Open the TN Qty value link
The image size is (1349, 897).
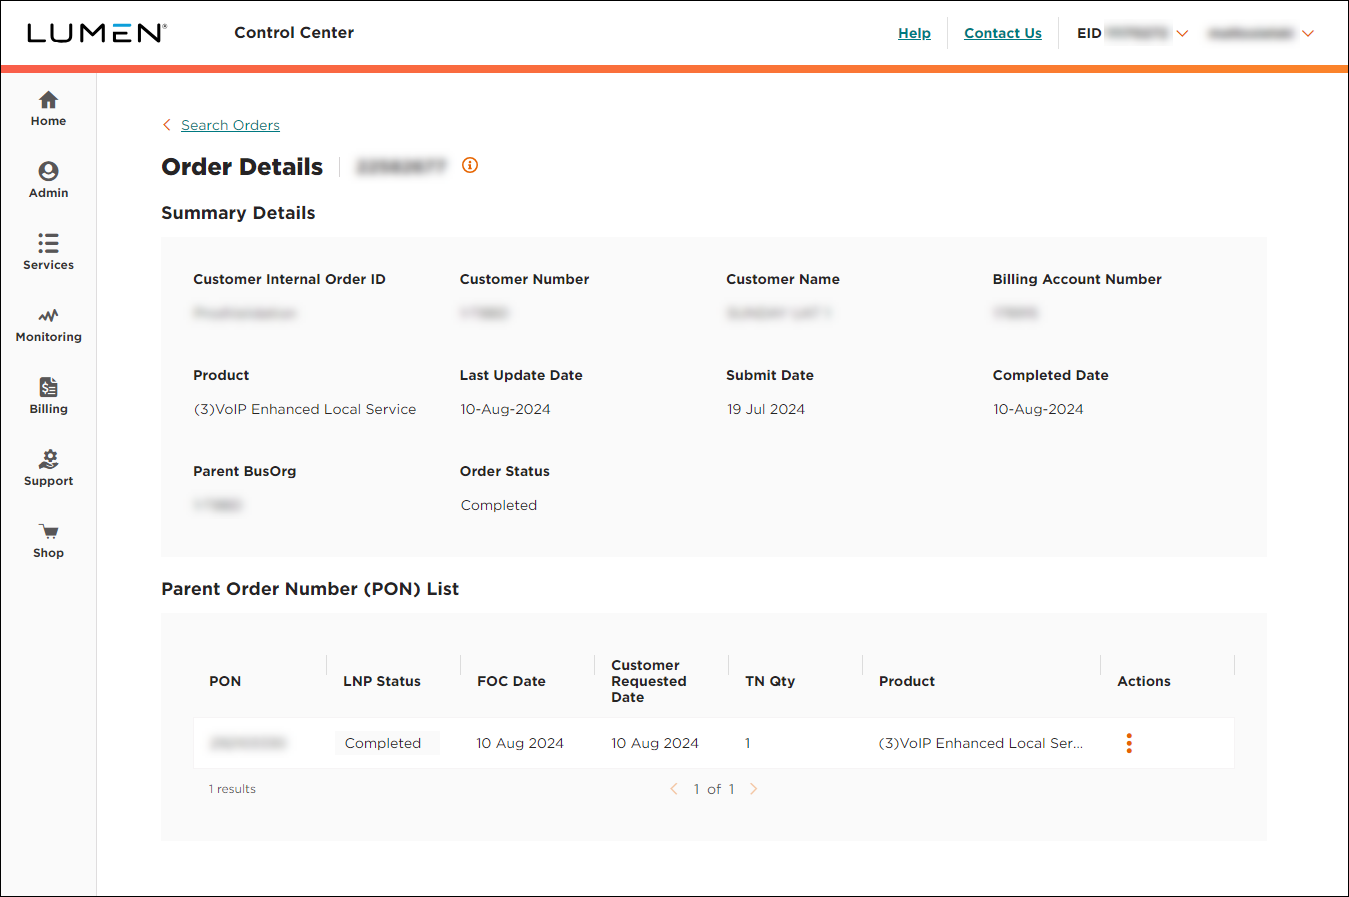click(747, 743)
